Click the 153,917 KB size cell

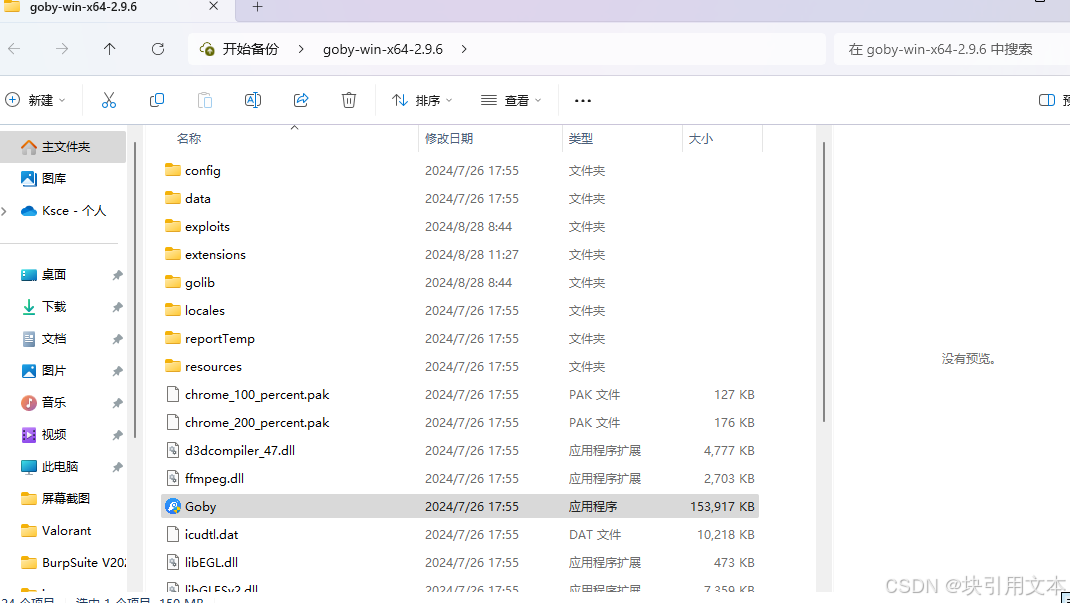722,506
